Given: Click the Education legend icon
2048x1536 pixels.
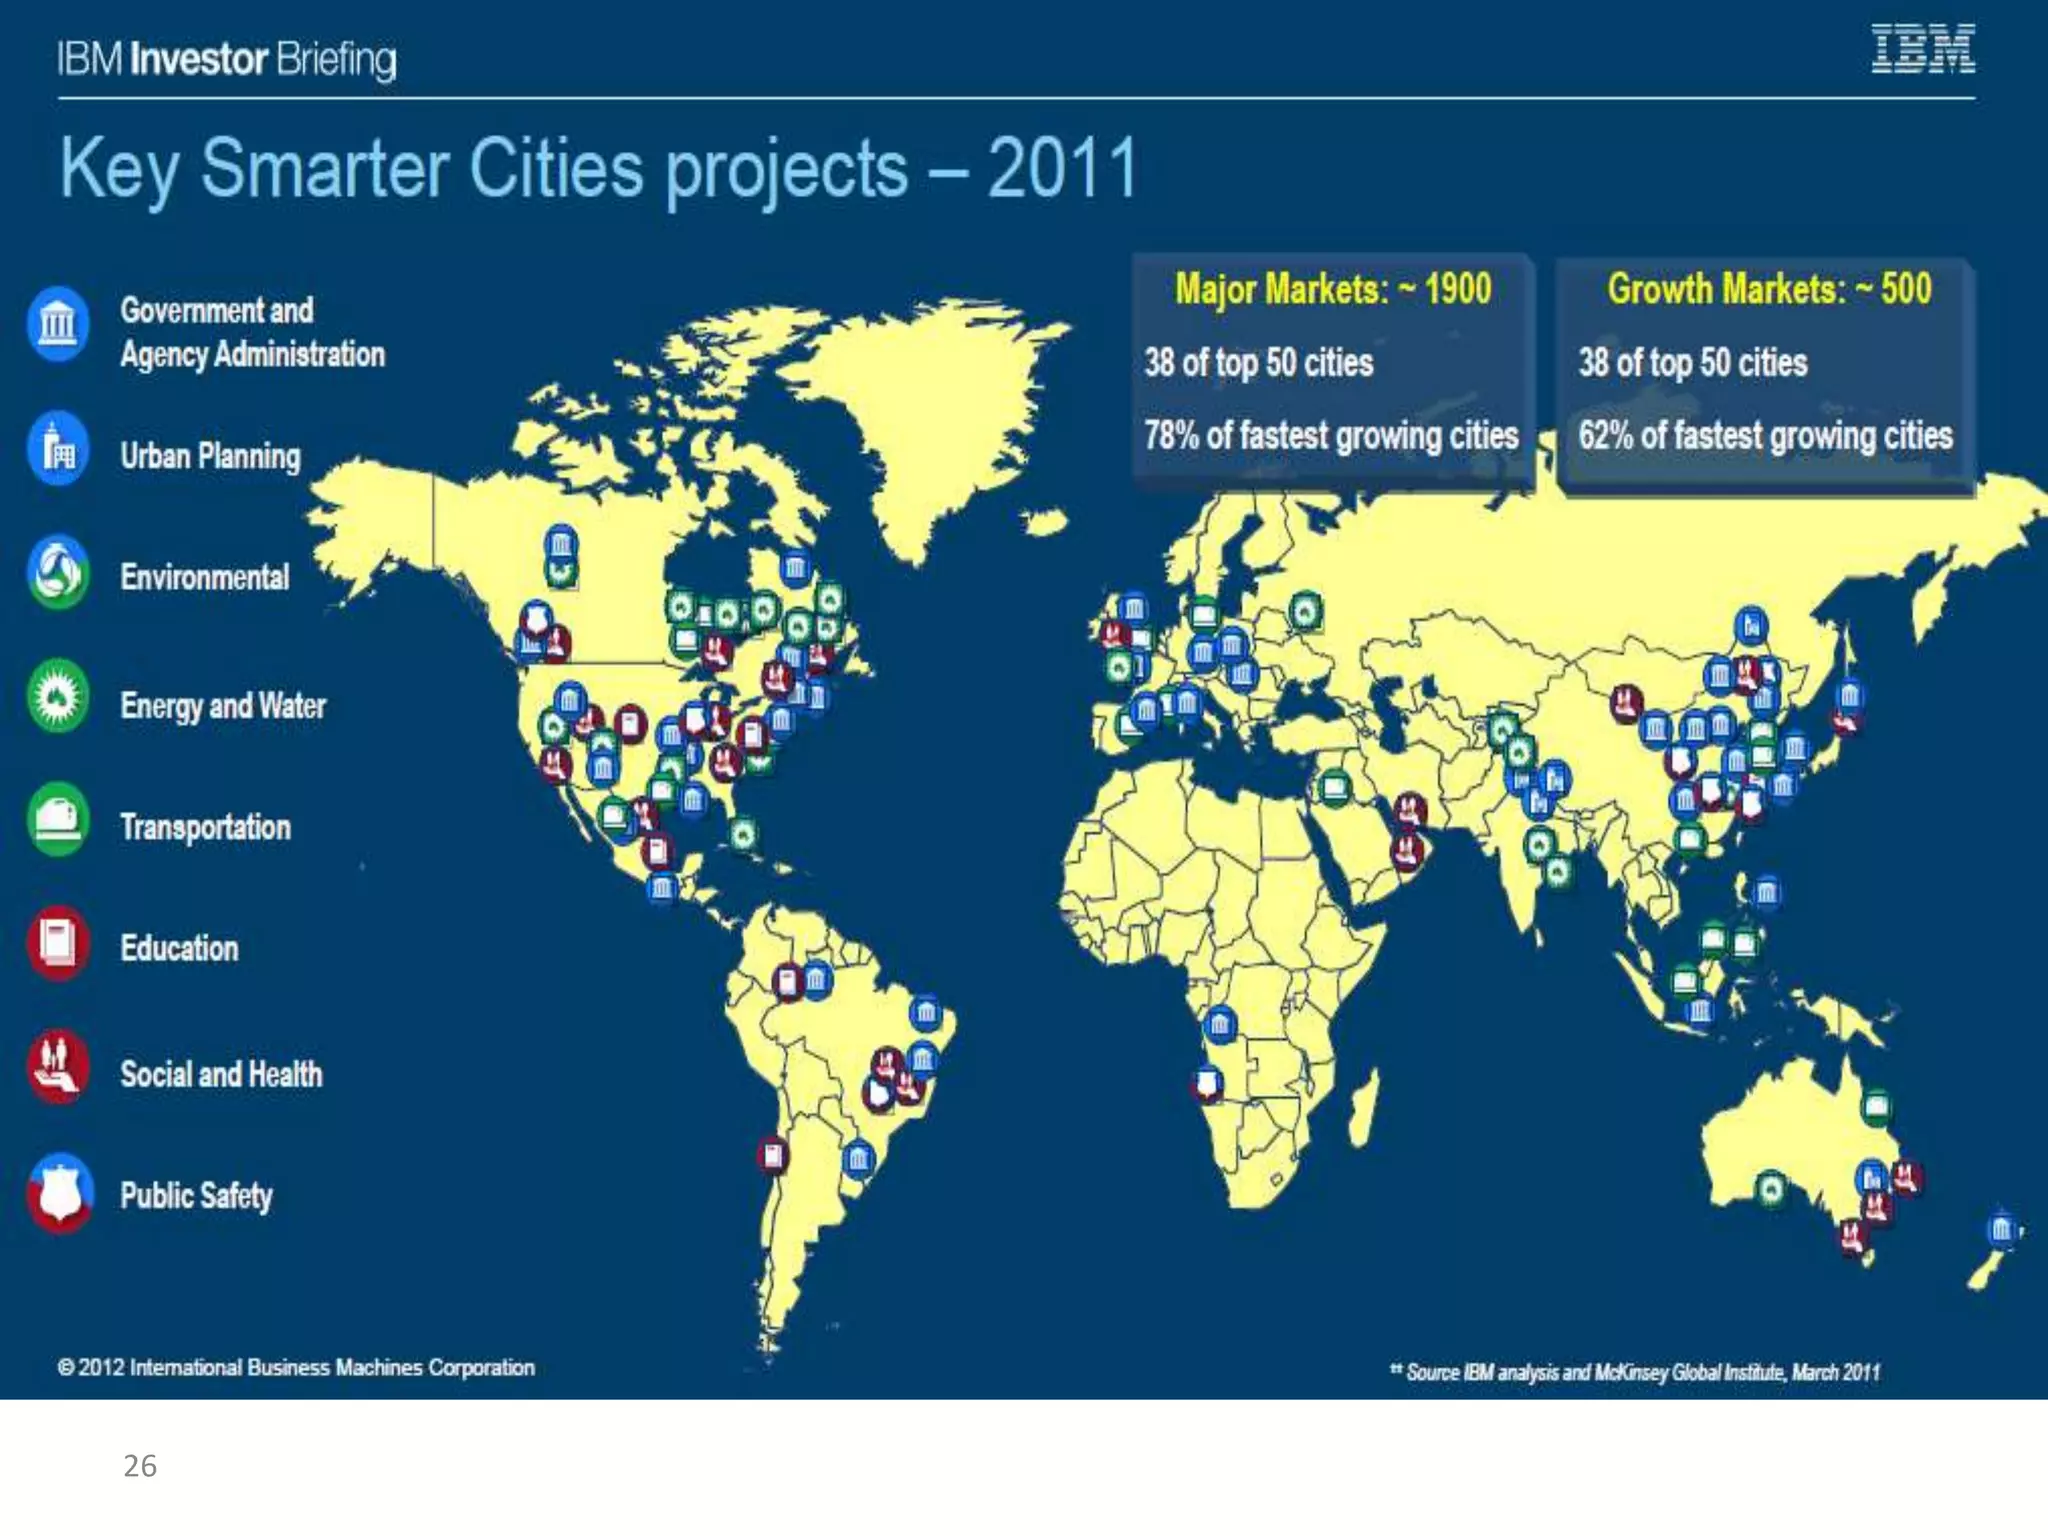Looking at the screenshot, I should pos(58,944).
